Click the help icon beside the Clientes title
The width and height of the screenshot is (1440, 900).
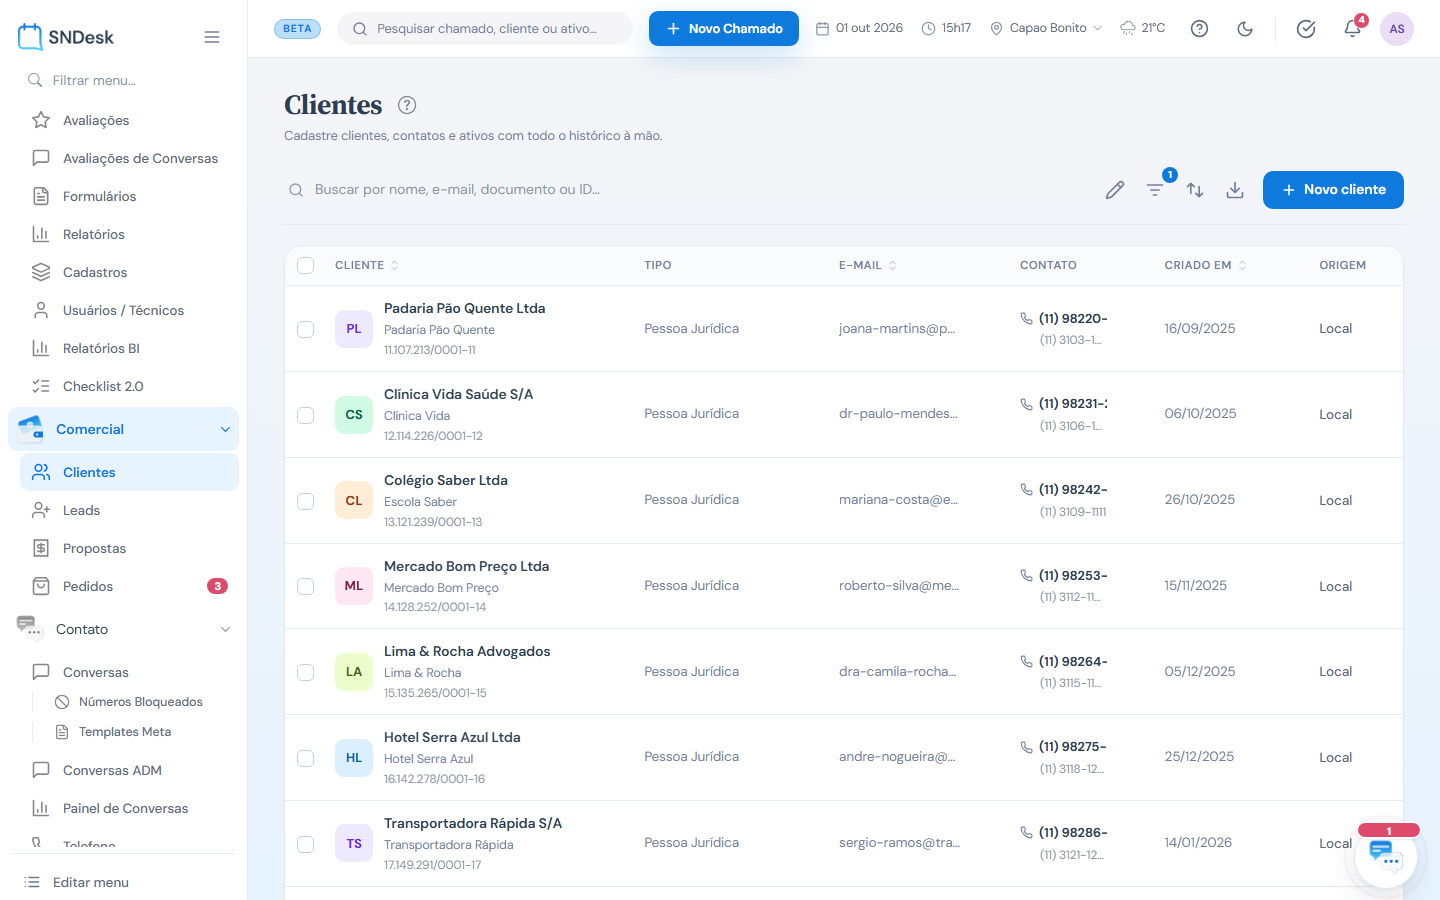coord(407,105)
